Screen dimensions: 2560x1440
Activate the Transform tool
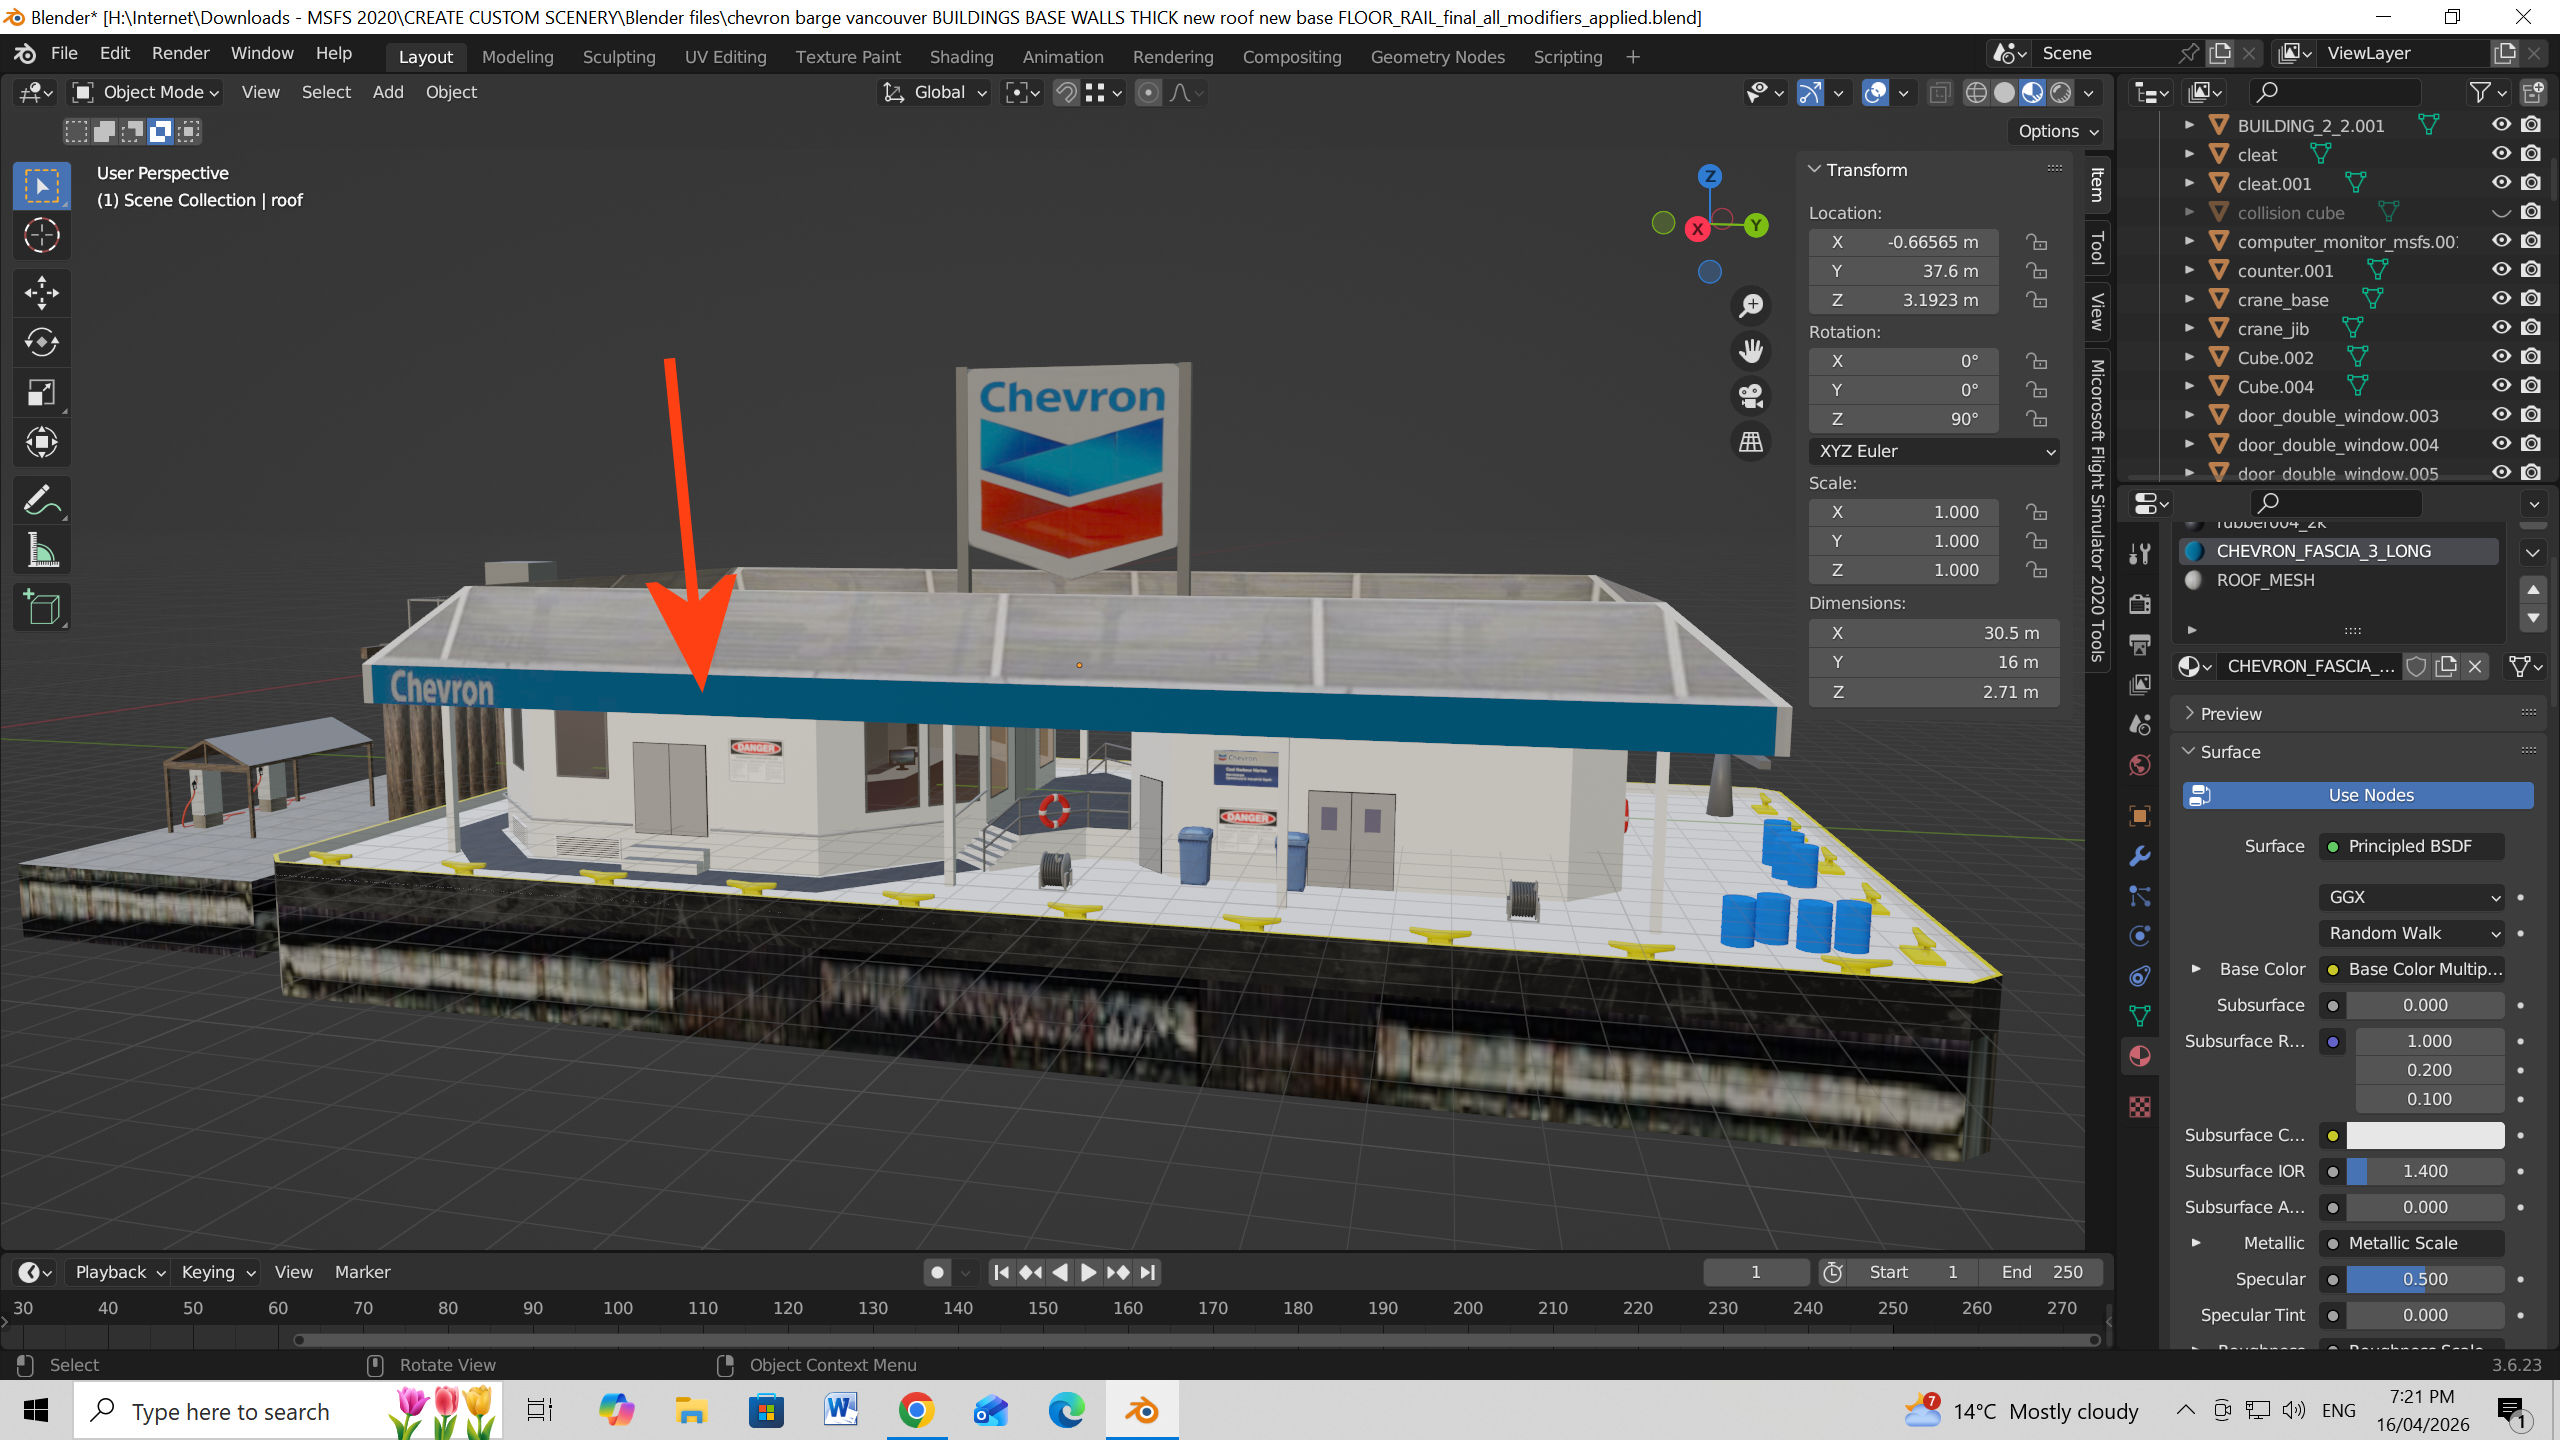41,443
